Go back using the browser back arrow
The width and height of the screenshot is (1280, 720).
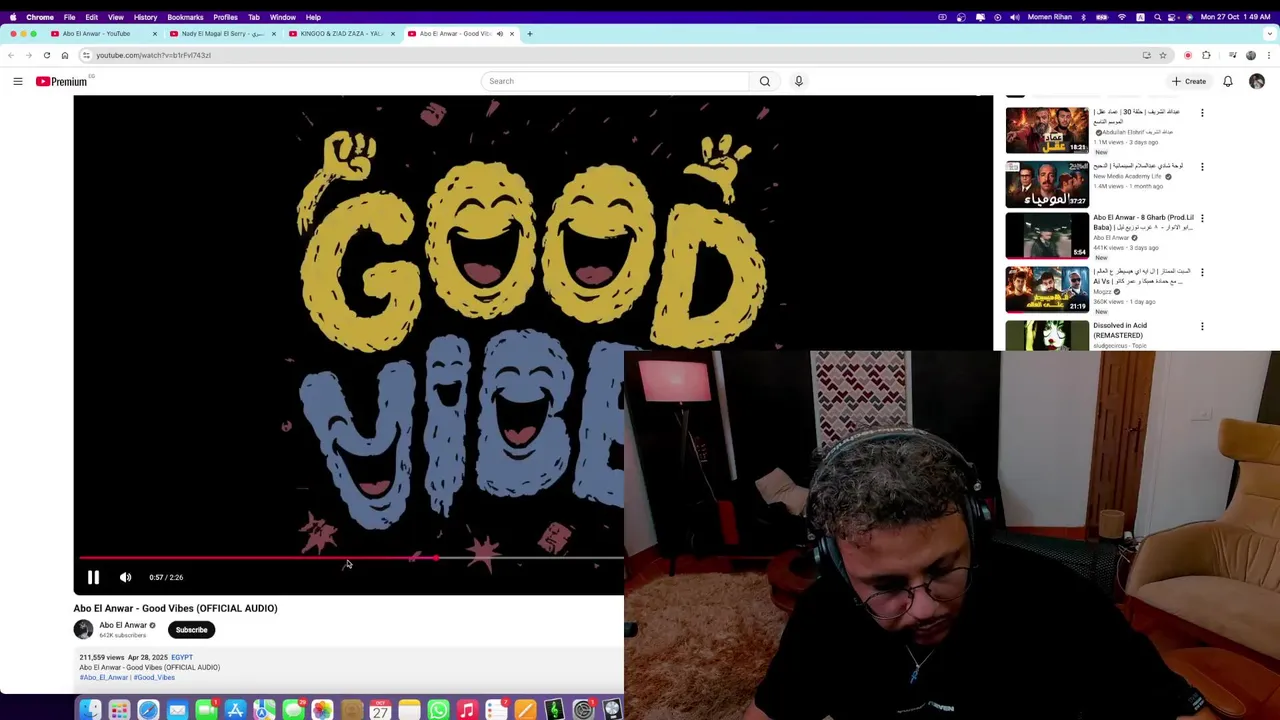[x=11, y=55]
